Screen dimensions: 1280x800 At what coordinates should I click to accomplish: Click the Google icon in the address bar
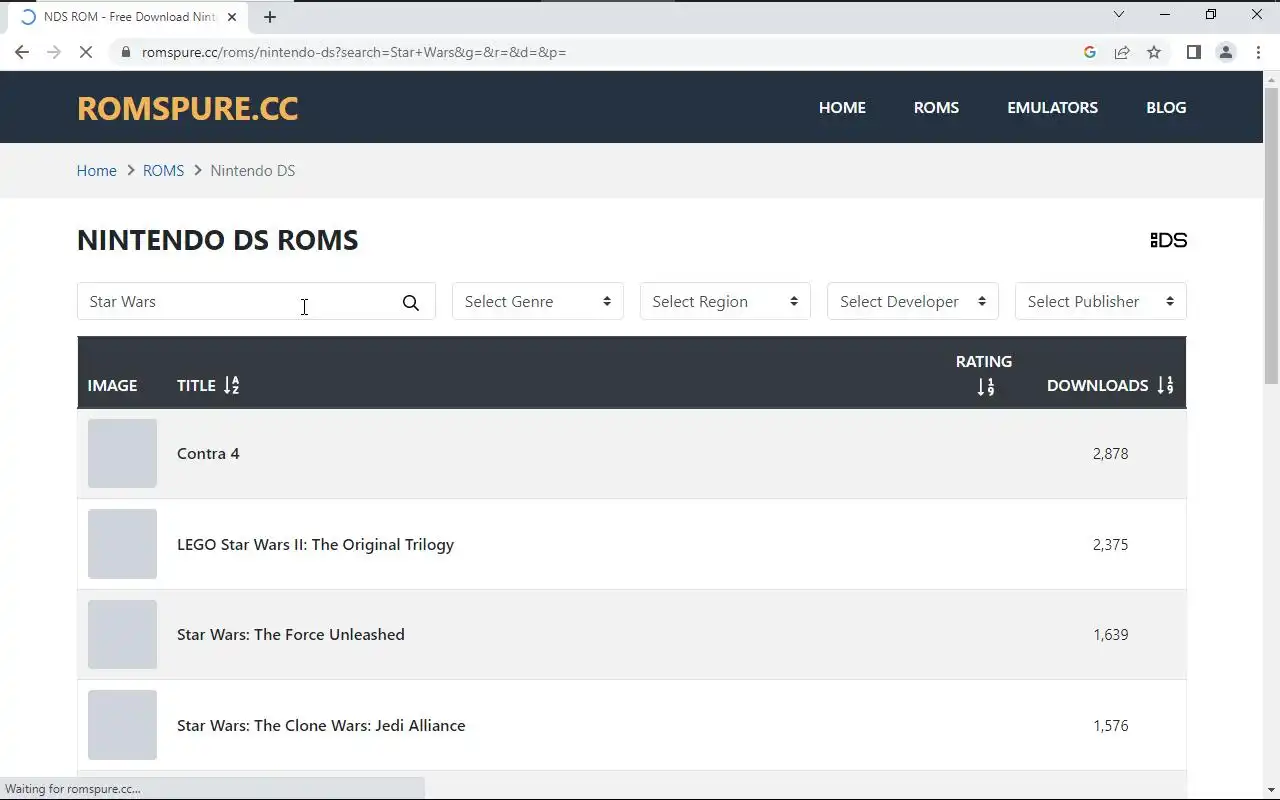tap(1090, 52)
